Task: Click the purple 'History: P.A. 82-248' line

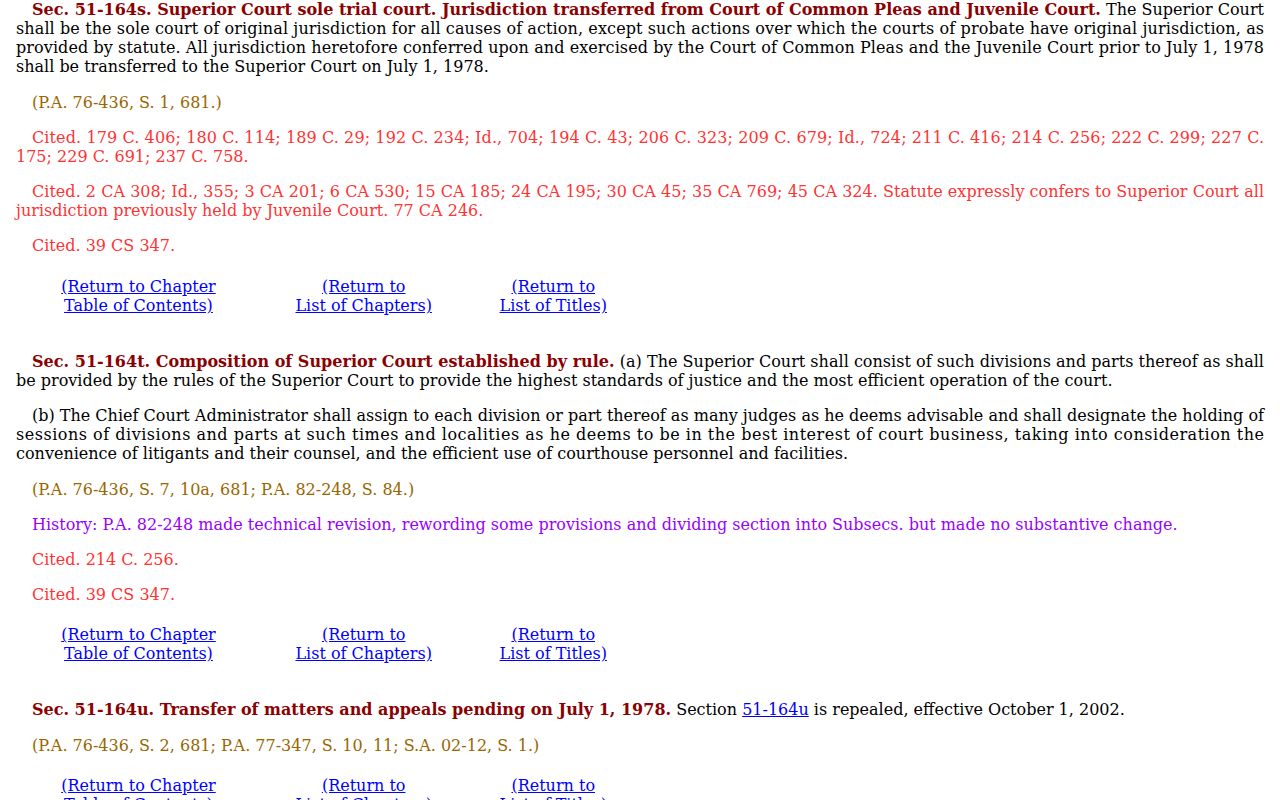Action: pos(604,524)
